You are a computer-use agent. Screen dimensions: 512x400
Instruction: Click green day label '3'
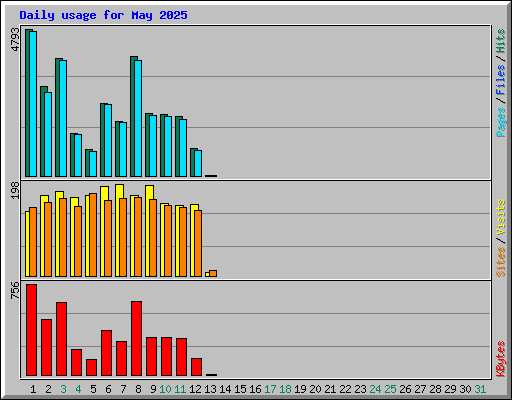[63, 389]
